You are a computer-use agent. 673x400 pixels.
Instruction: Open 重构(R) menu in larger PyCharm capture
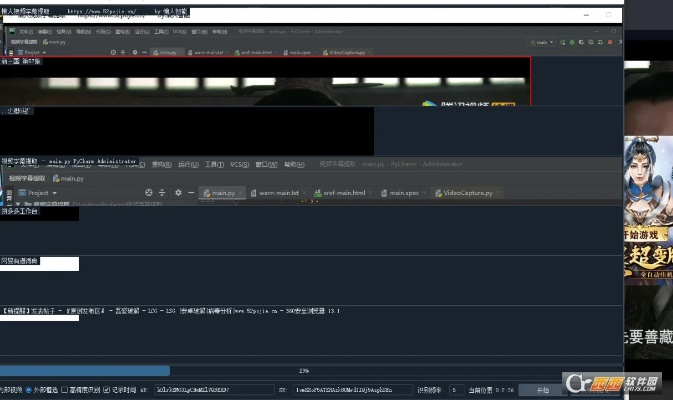[162, 164]
